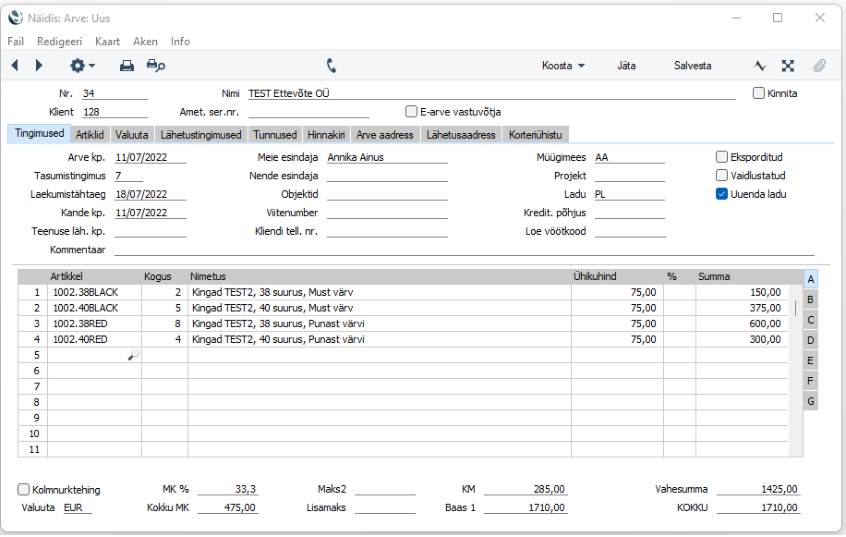Switch to the Valuuta tab
846x537 pixels.
point(132,135)
